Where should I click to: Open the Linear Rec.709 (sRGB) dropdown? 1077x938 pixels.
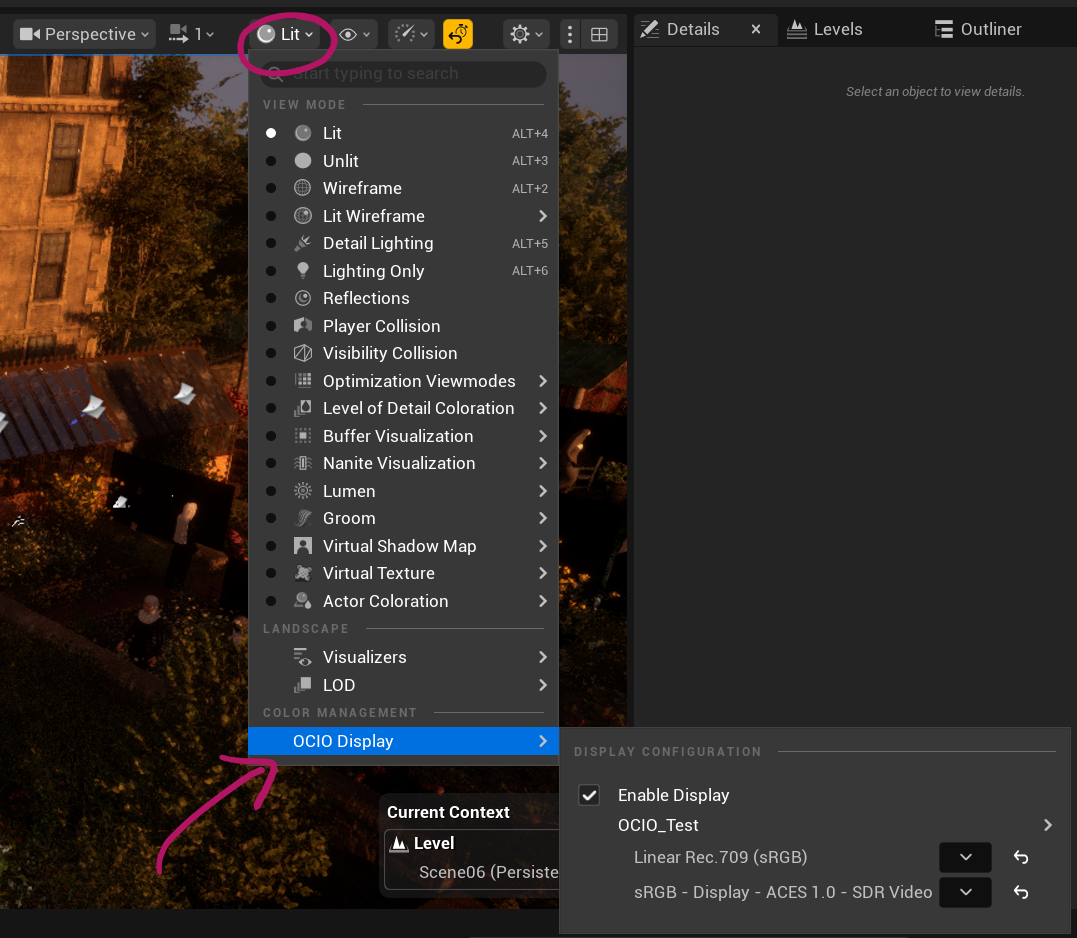965,857
